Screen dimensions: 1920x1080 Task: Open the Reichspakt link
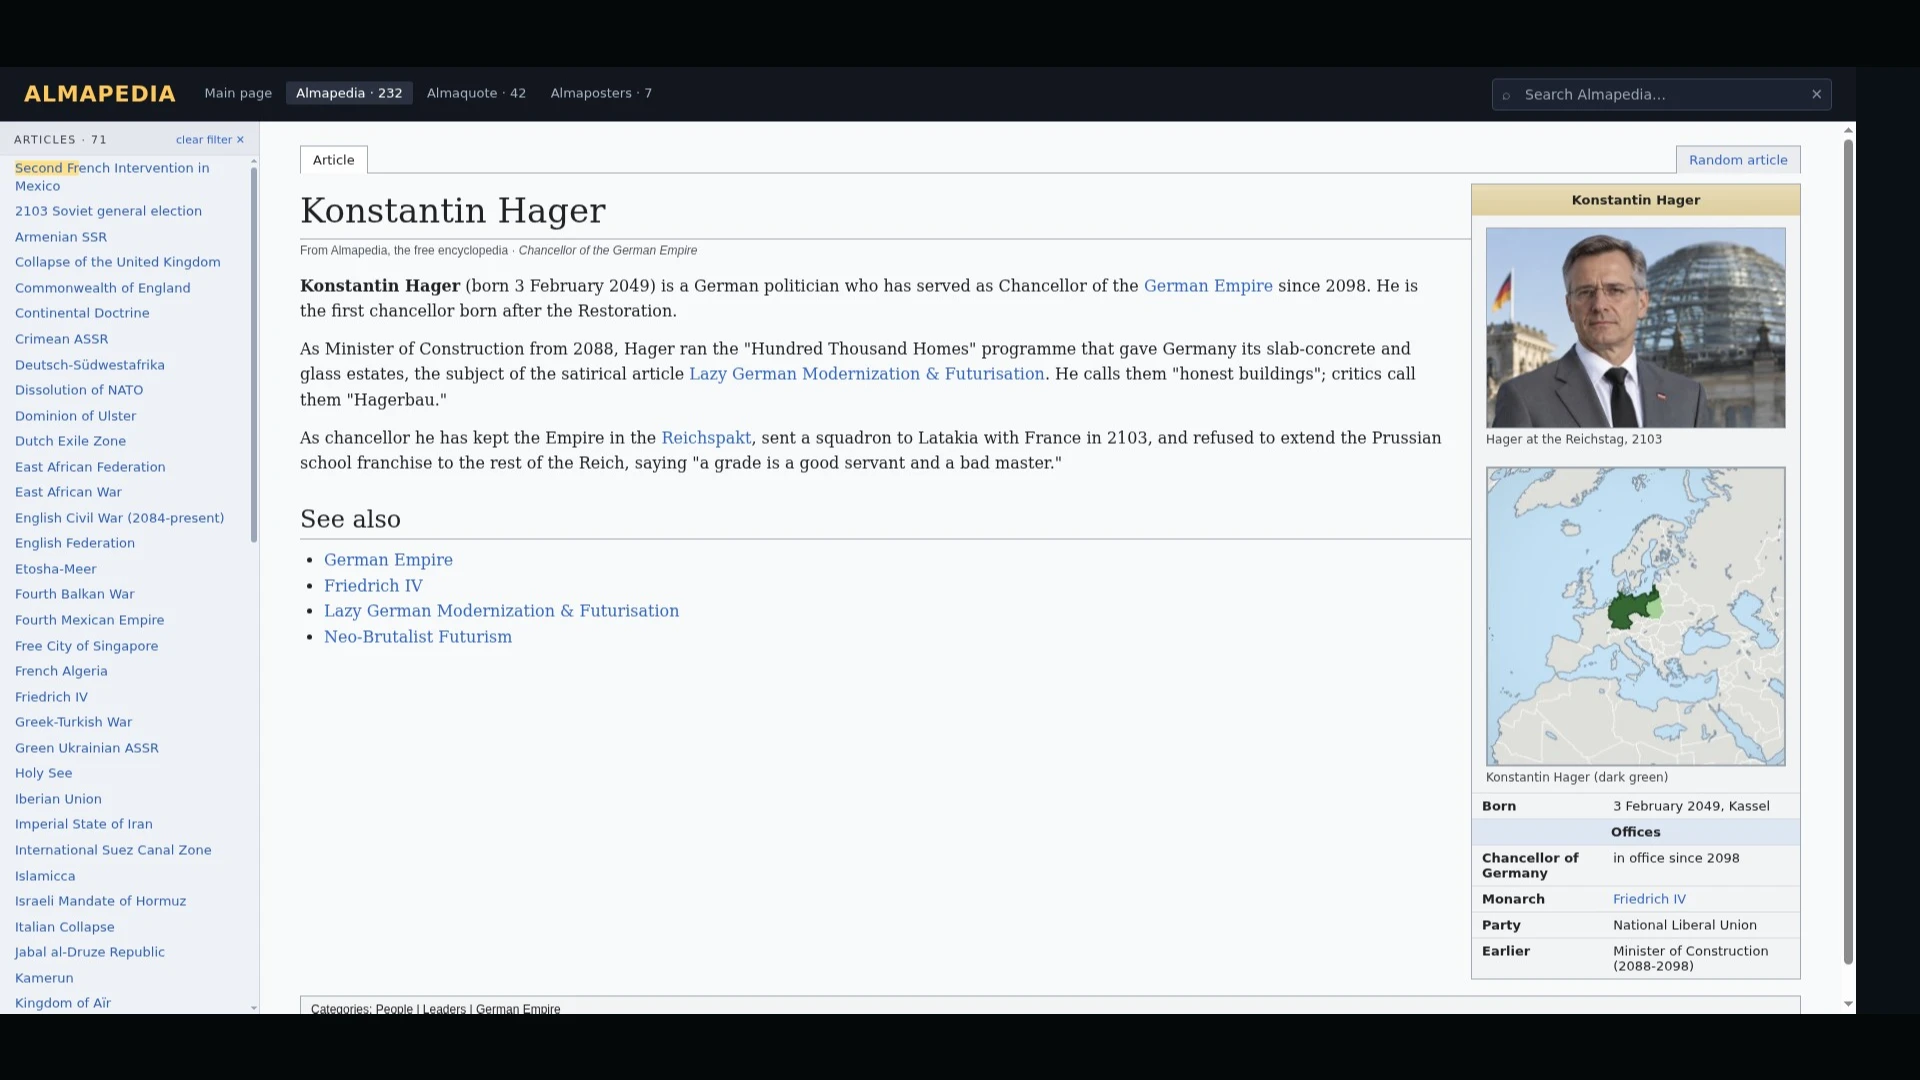pos(706,438)
